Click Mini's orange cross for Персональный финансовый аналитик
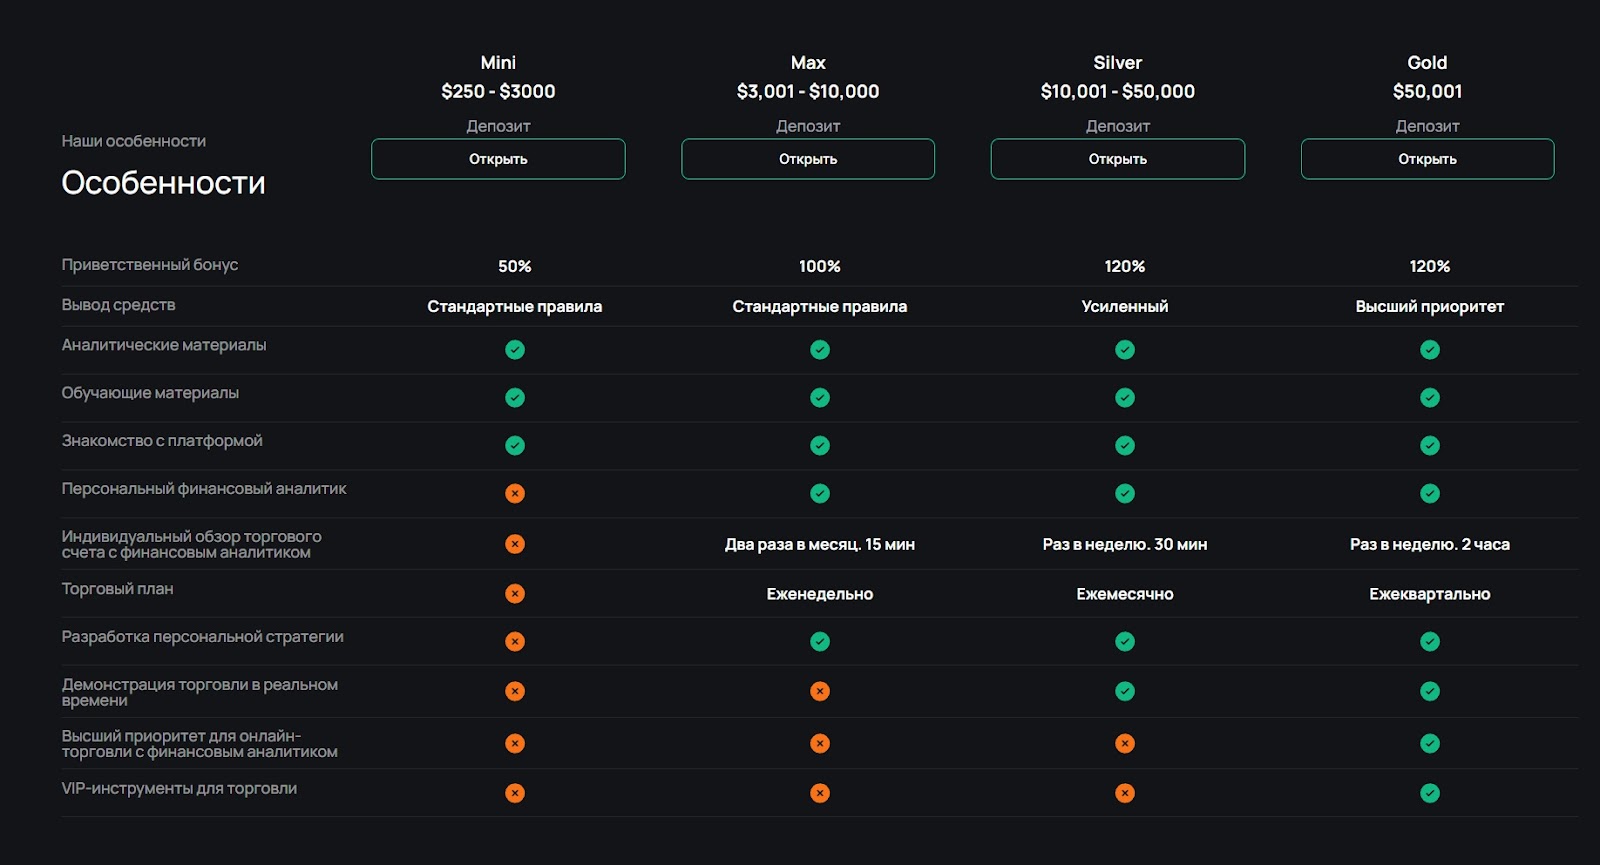 [x=515, y=494]
